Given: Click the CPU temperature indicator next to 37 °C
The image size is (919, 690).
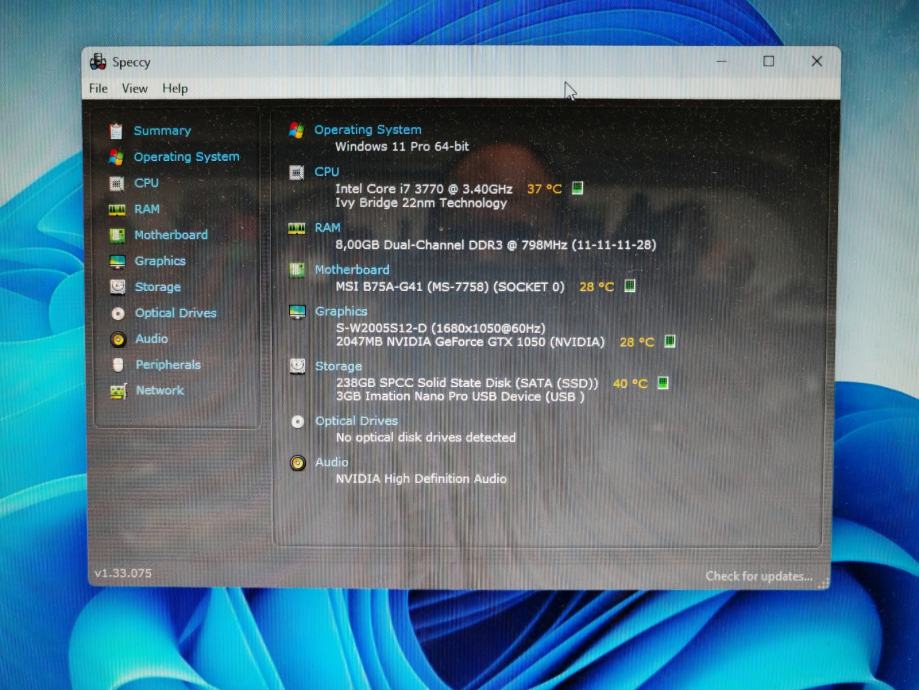Looking at the screenshot, I should 577,188.
